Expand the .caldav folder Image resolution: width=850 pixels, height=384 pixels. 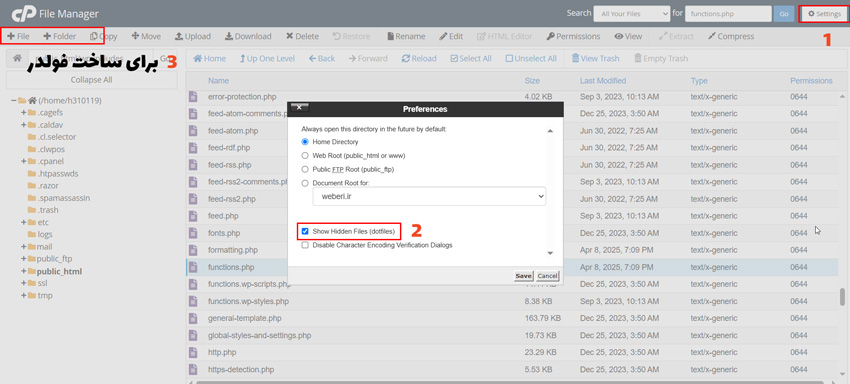pyautogui.click(x=24, y=125)
